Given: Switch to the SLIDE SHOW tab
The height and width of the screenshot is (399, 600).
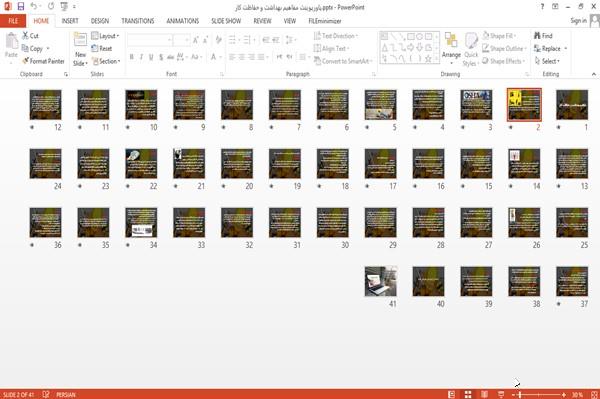Looking at the screenshot, I should click(x=226, y=21).
